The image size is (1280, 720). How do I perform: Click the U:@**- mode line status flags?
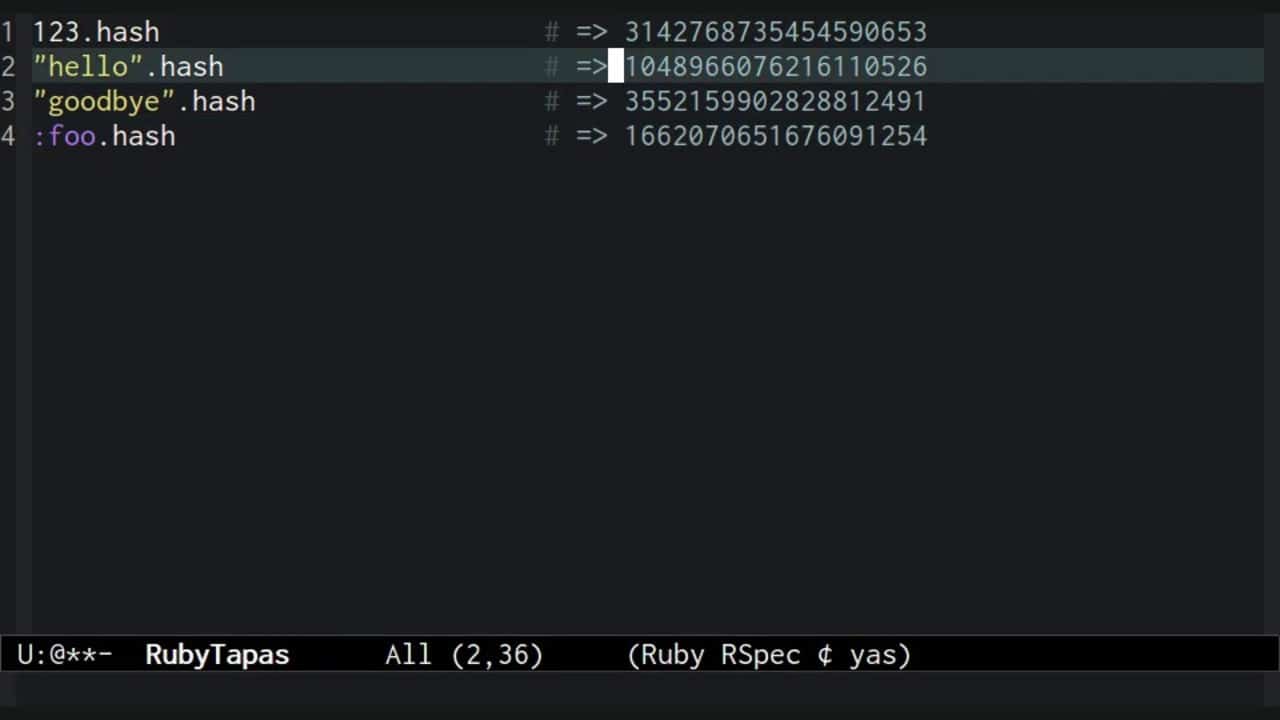tap(64, 655)
